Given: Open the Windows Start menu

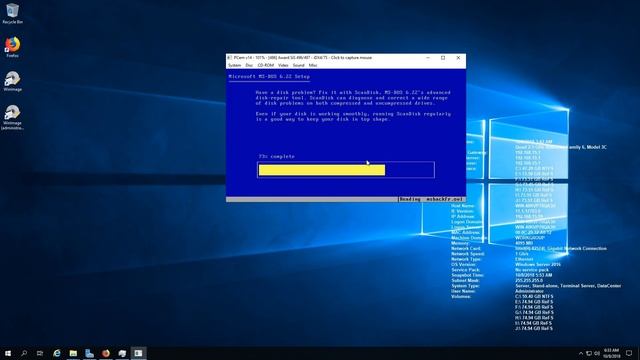Looking at the screenshot, I should [8, 353].
